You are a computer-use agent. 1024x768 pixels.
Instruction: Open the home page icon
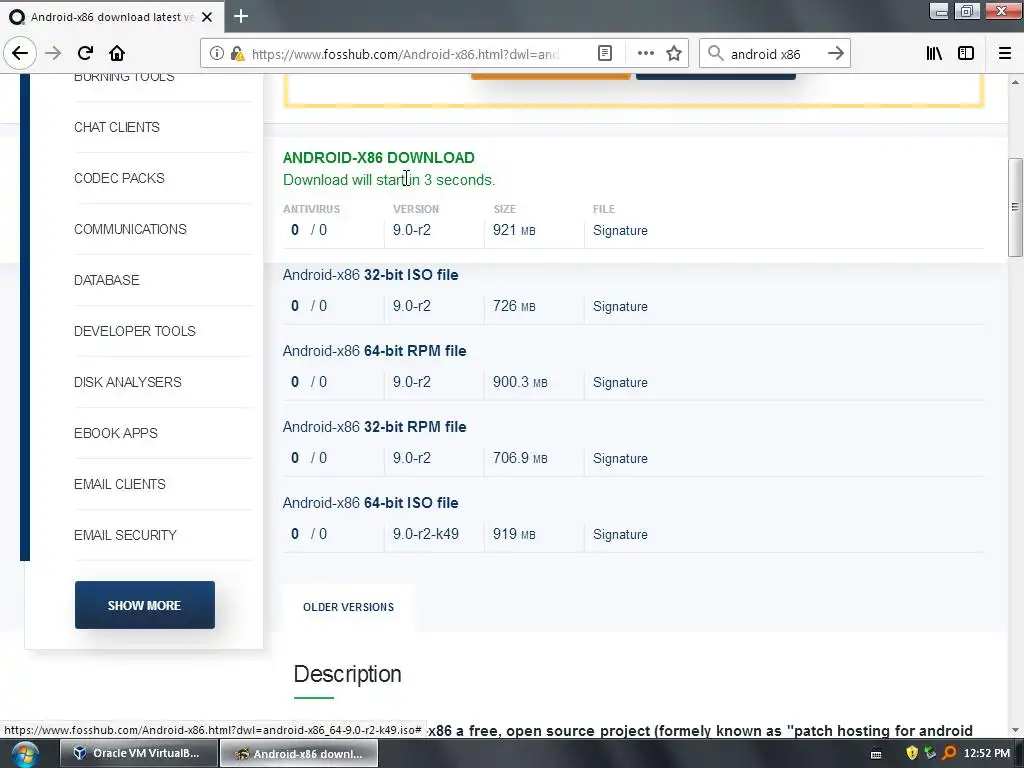117,54
